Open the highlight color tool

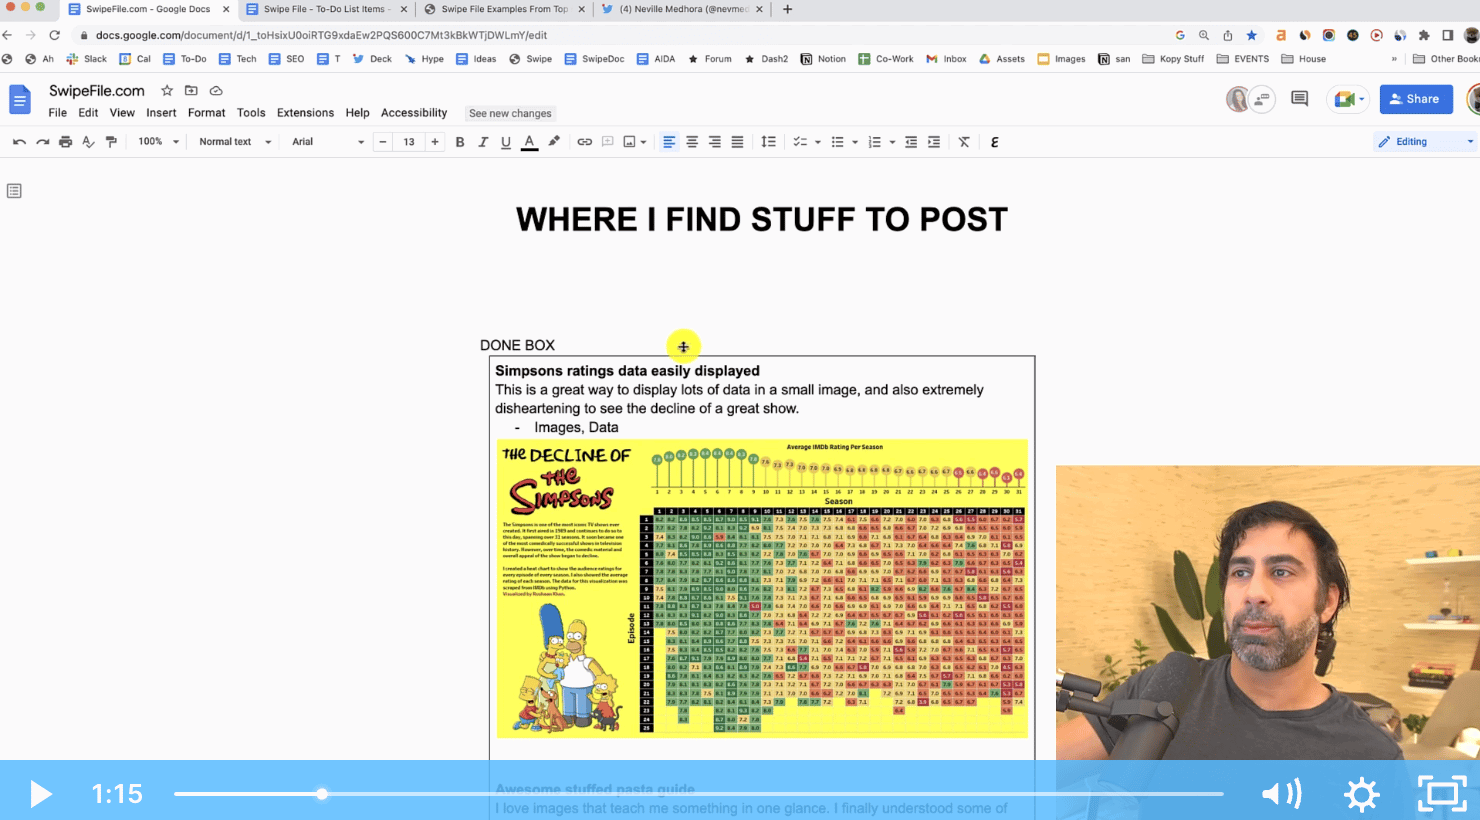pyautogui.click(x=553, y=142)
